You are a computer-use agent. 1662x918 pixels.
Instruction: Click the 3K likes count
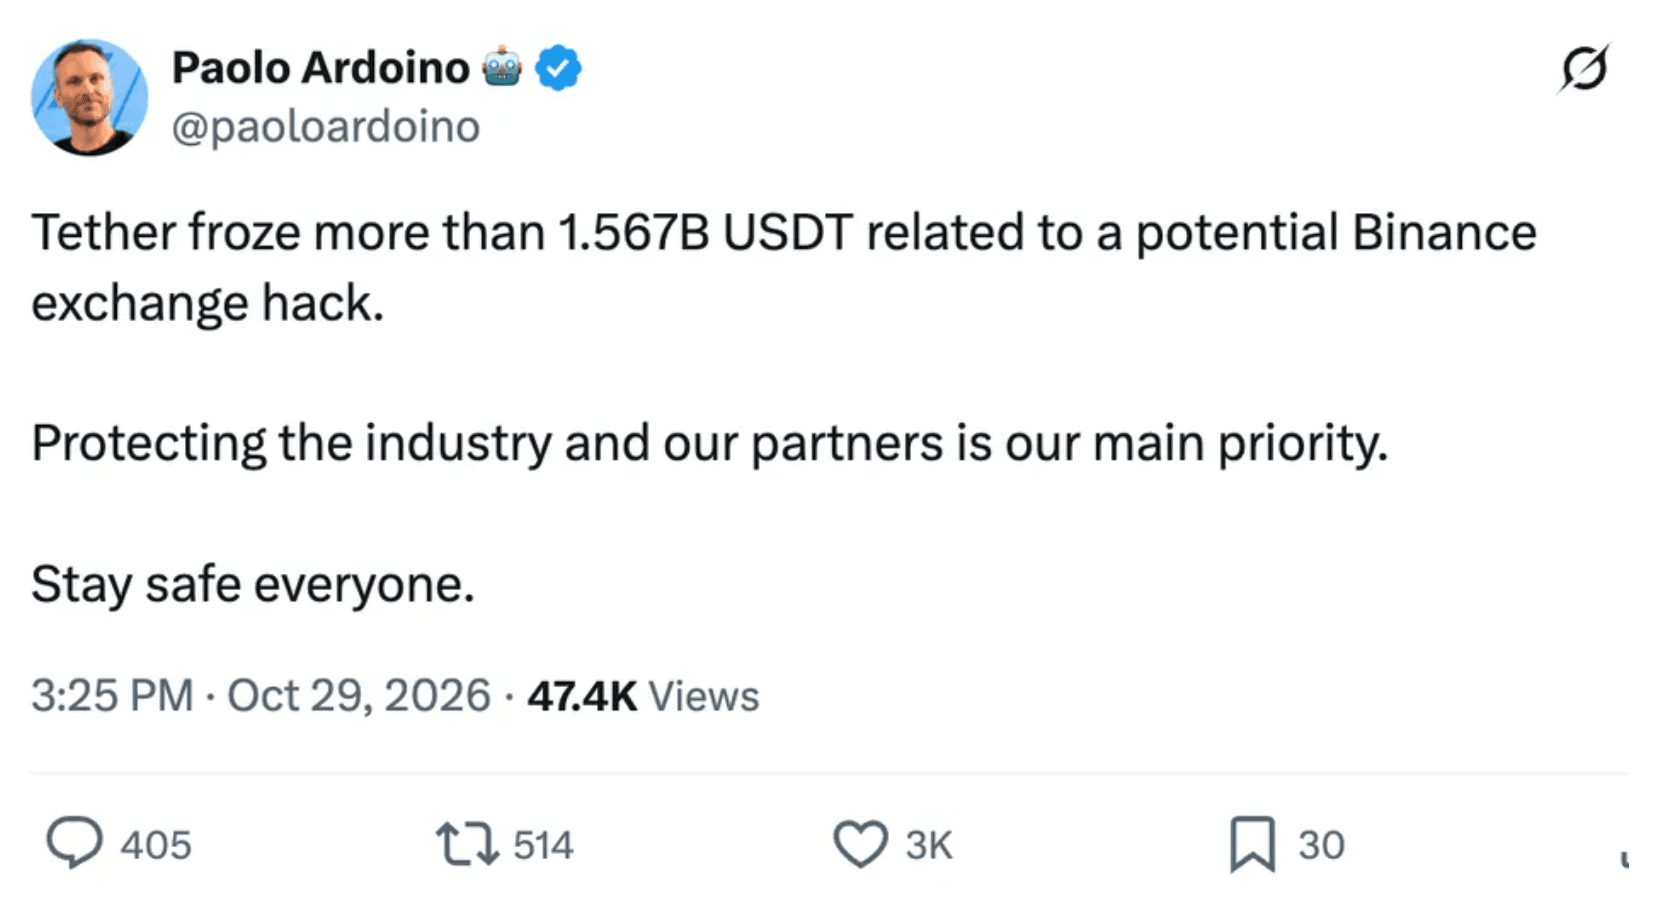(929, 845)
